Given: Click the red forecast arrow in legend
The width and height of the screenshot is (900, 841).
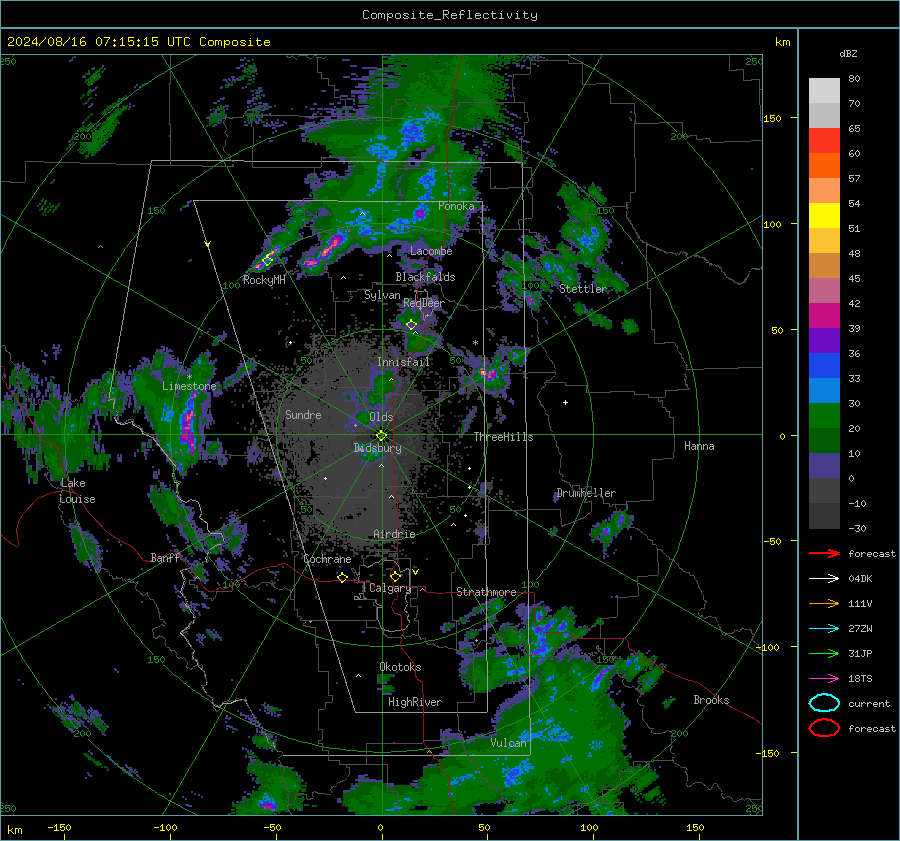Looking at the screenshot, I should [x=824, y=553].
